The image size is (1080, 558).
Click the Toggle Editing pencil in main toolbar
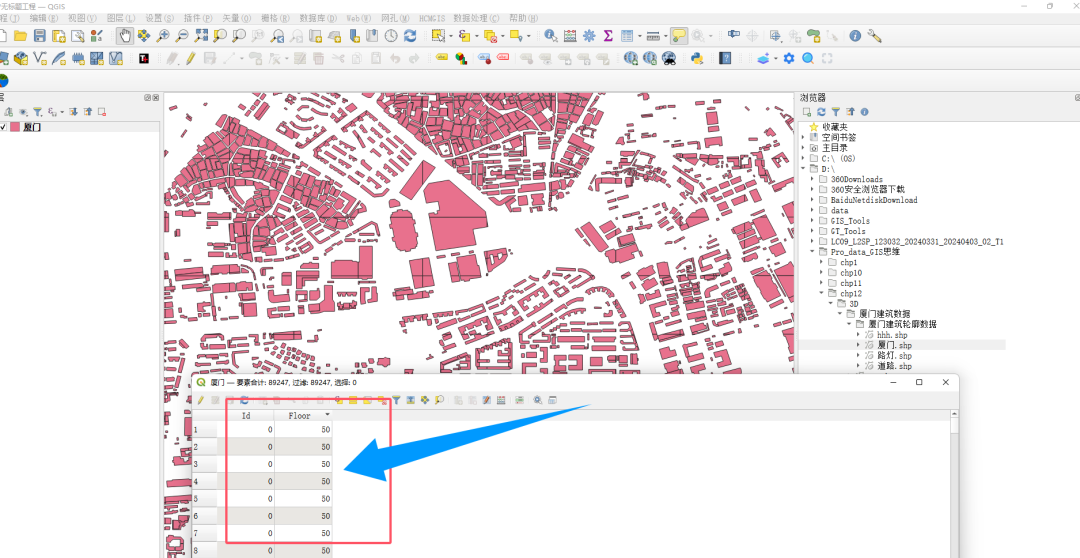[191, 59]
